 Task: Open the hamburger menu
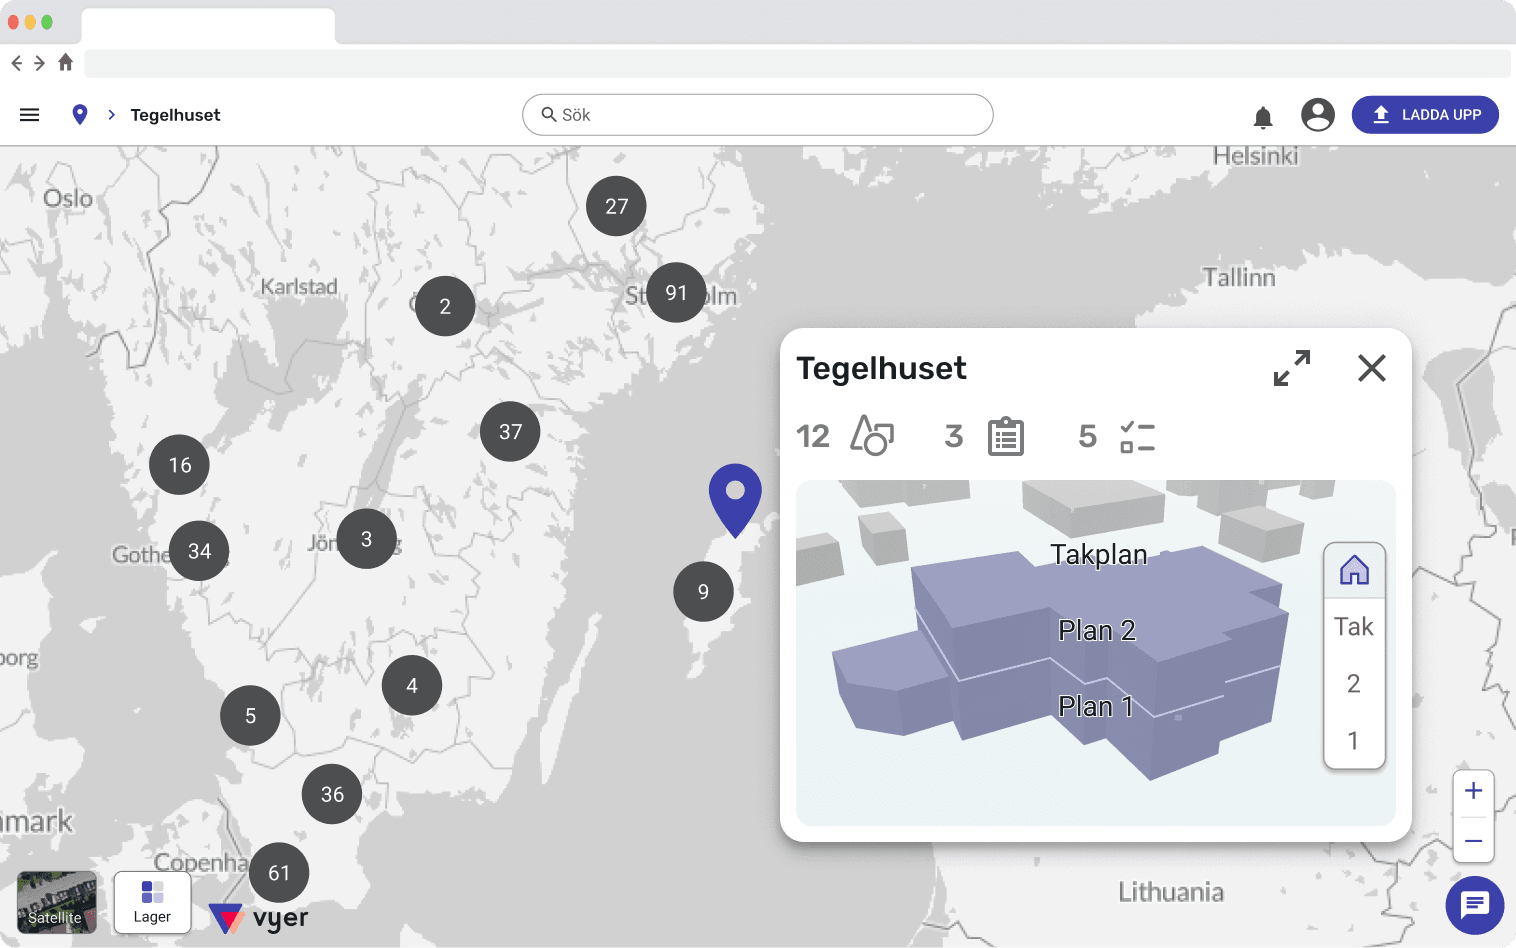(30, 115)
